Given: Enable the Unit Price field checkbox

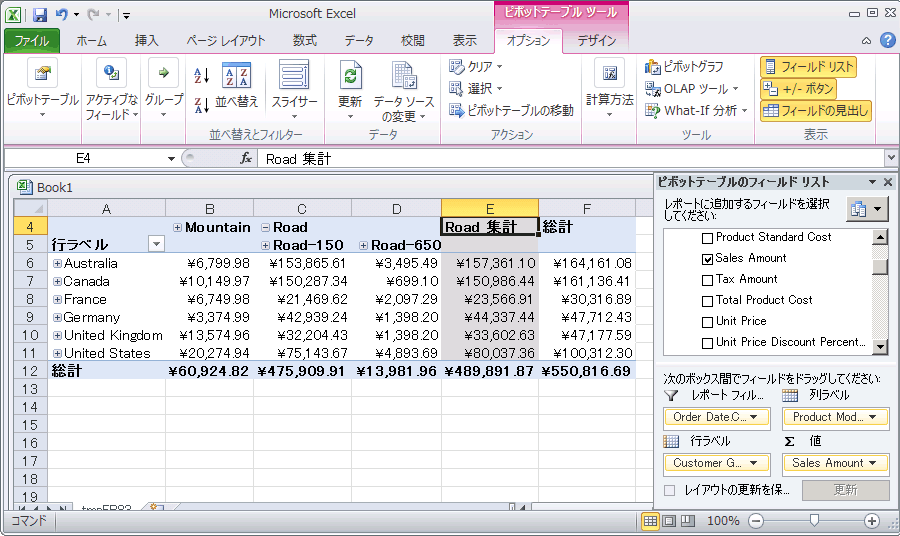Looking at the screenshot, I should tap(708, 321).
